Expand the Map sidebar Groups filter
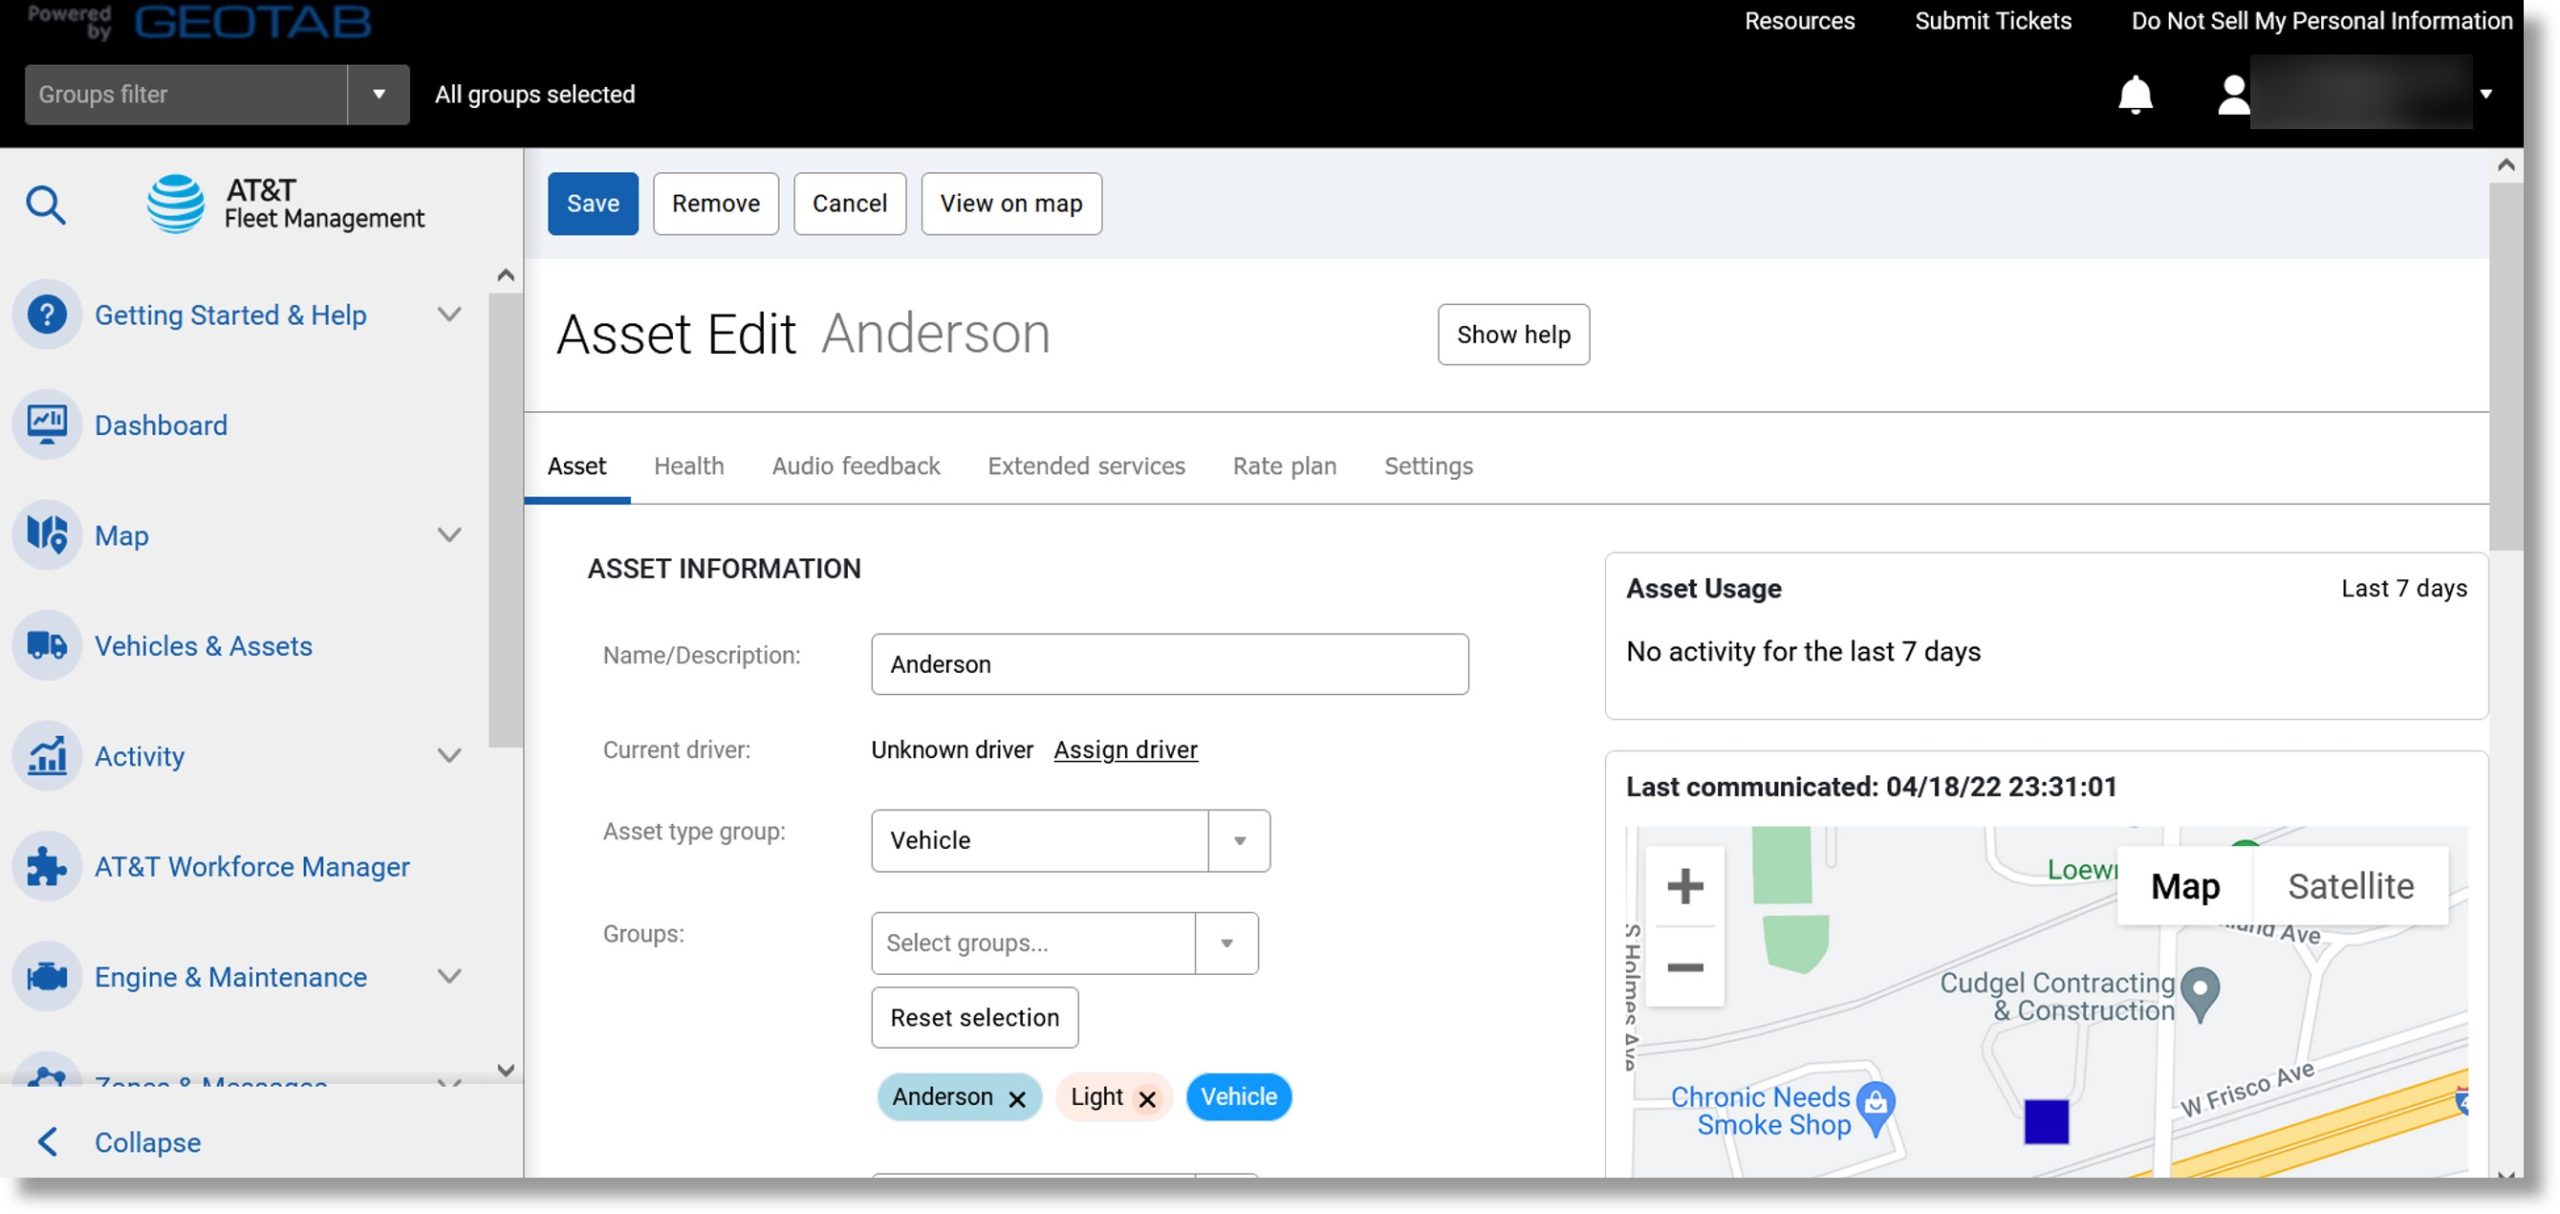 pyautogui.click(x=377, y=93)
